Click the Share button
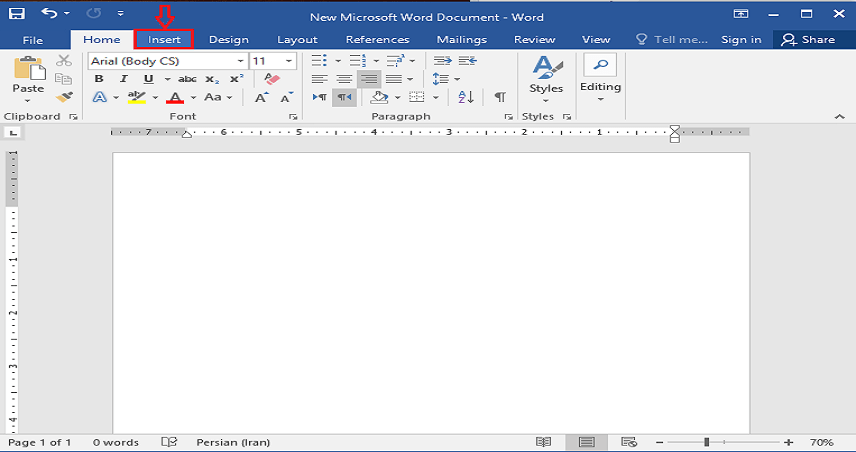The width and height of the screenshot is (856, 452). (x=808, y=40)
